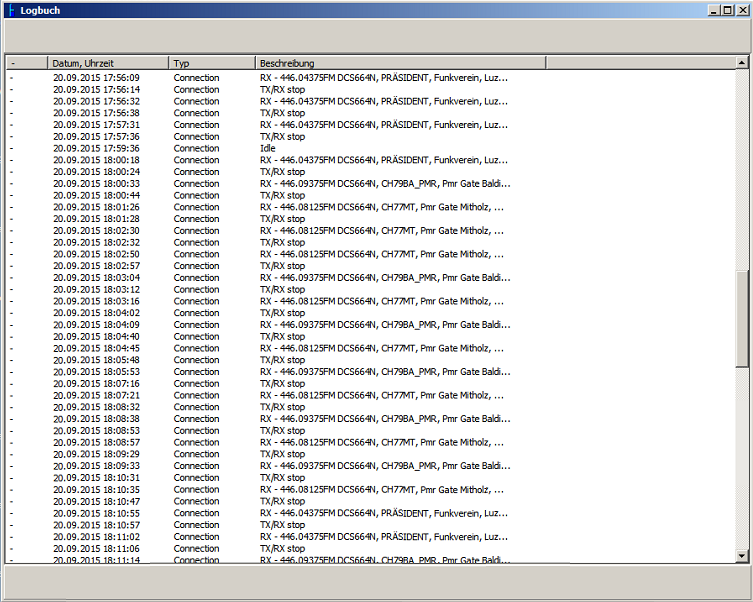Click scrollbar down arrow

tap(742, 556)
